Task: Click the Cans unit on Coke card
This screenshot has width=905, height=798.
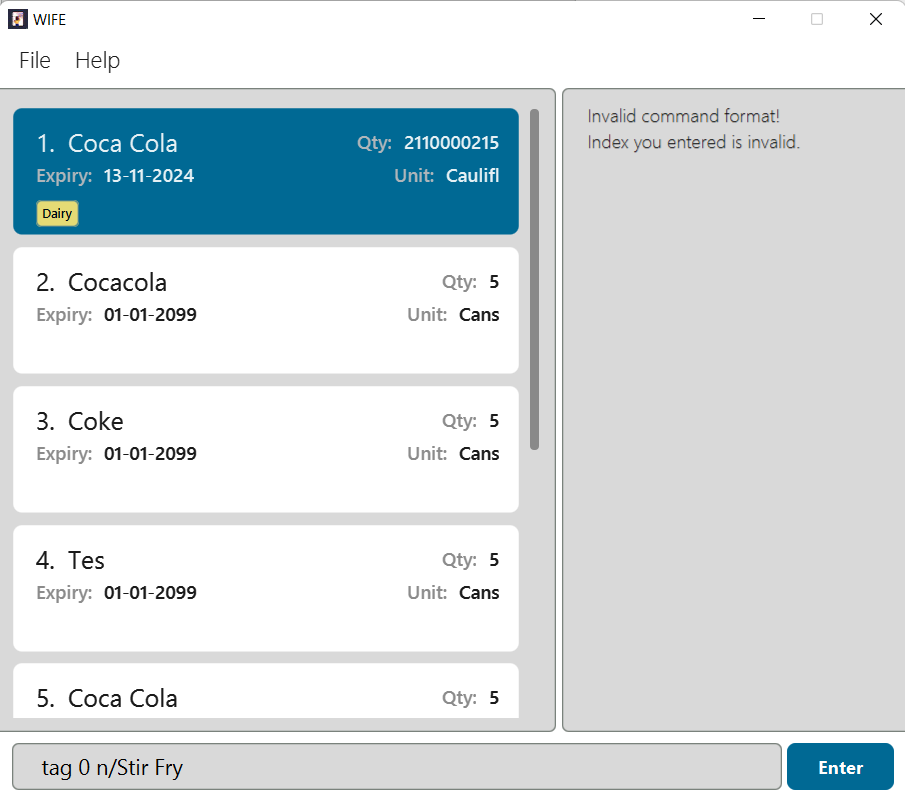Action: click(479, 454)
